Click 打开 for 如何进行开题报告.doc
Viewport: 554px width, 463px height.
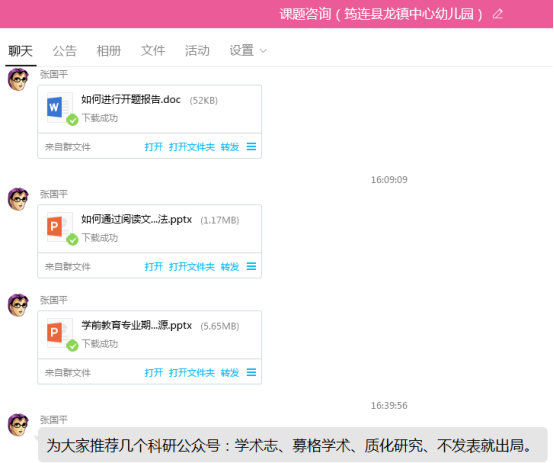pyautogui.click(x=154, y=147)
